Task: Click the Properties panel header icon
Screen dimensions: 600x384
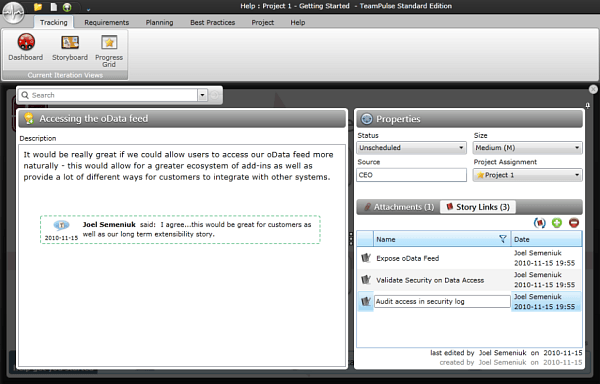Action: [x=367, y=119]
